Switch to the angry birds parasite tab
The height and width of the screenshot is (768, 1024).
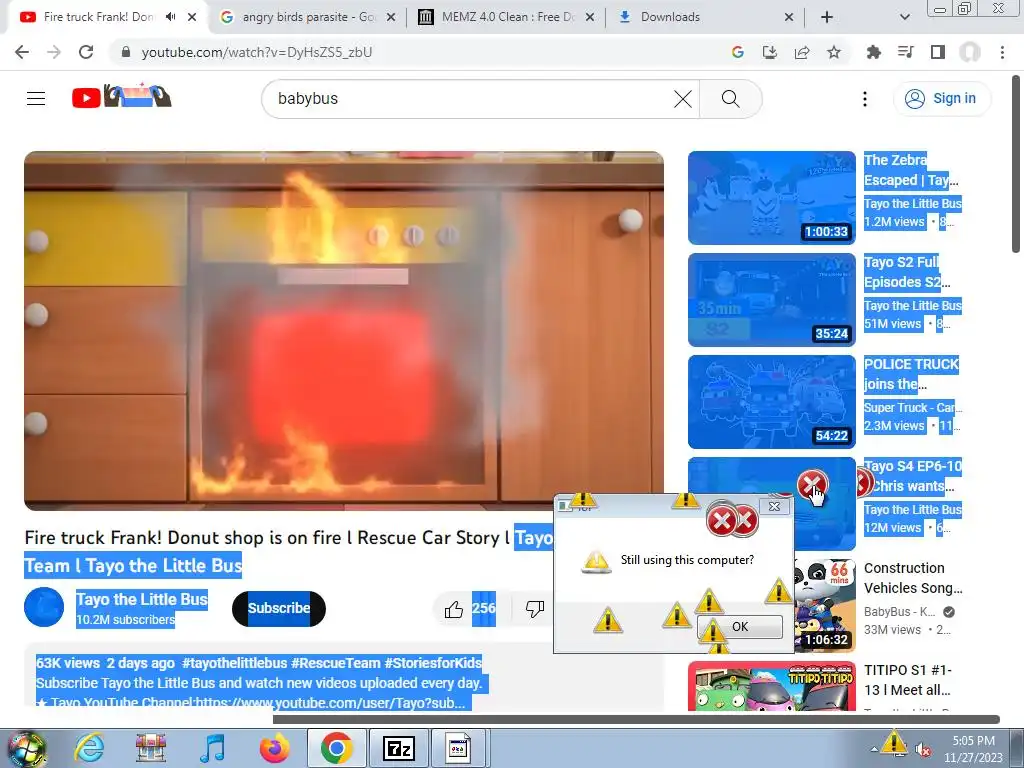tap(308, 17)
